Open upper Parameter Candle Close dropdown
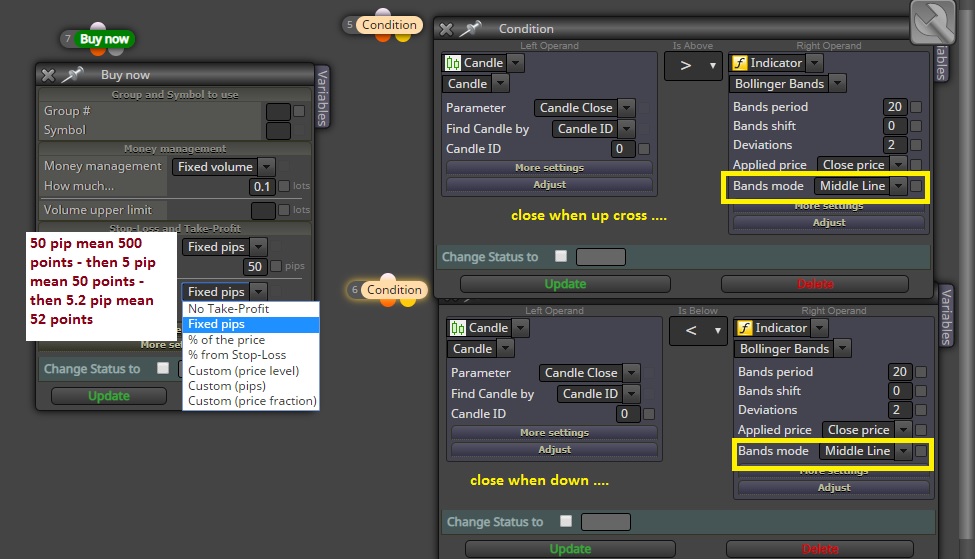The width and height of the screenshot is (975, 559). click(x=584, y=108)
